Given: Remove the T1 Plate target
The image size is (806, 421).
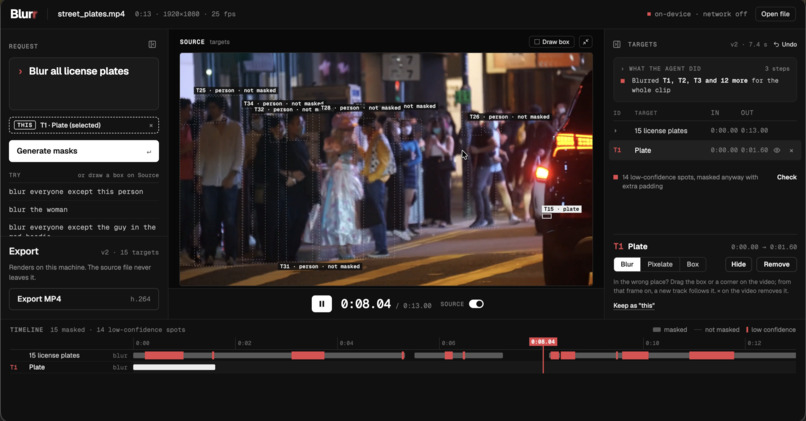Looking at the screenshot, I should click(776, 264).
